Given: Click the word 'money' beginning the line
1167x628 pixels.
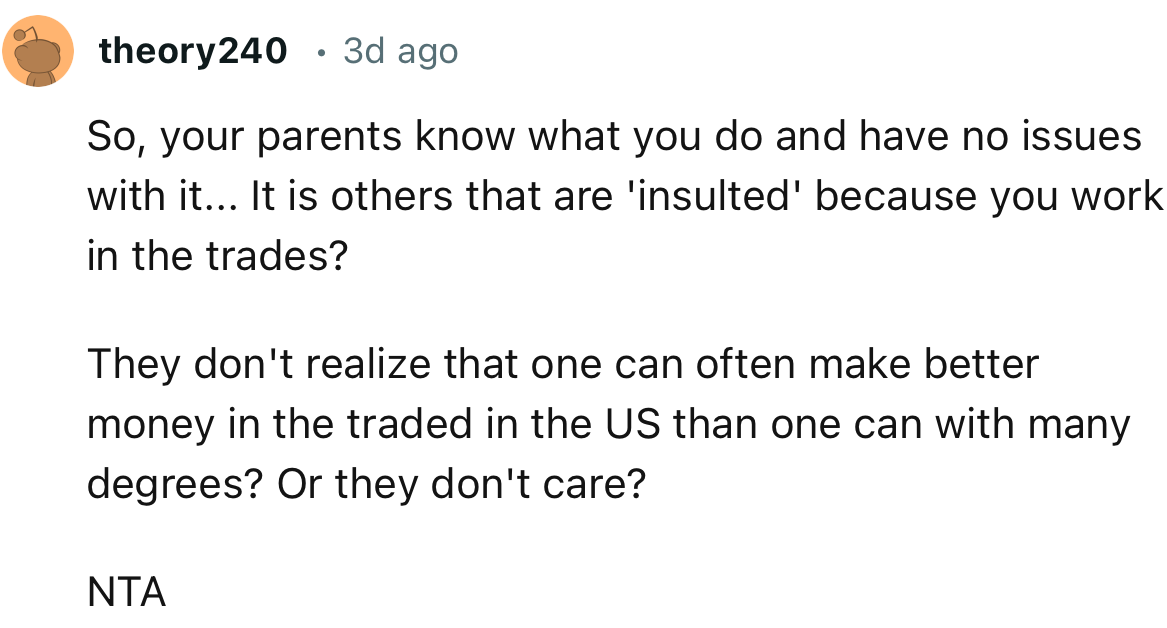Looking at the screenshot, I should 148,425.
